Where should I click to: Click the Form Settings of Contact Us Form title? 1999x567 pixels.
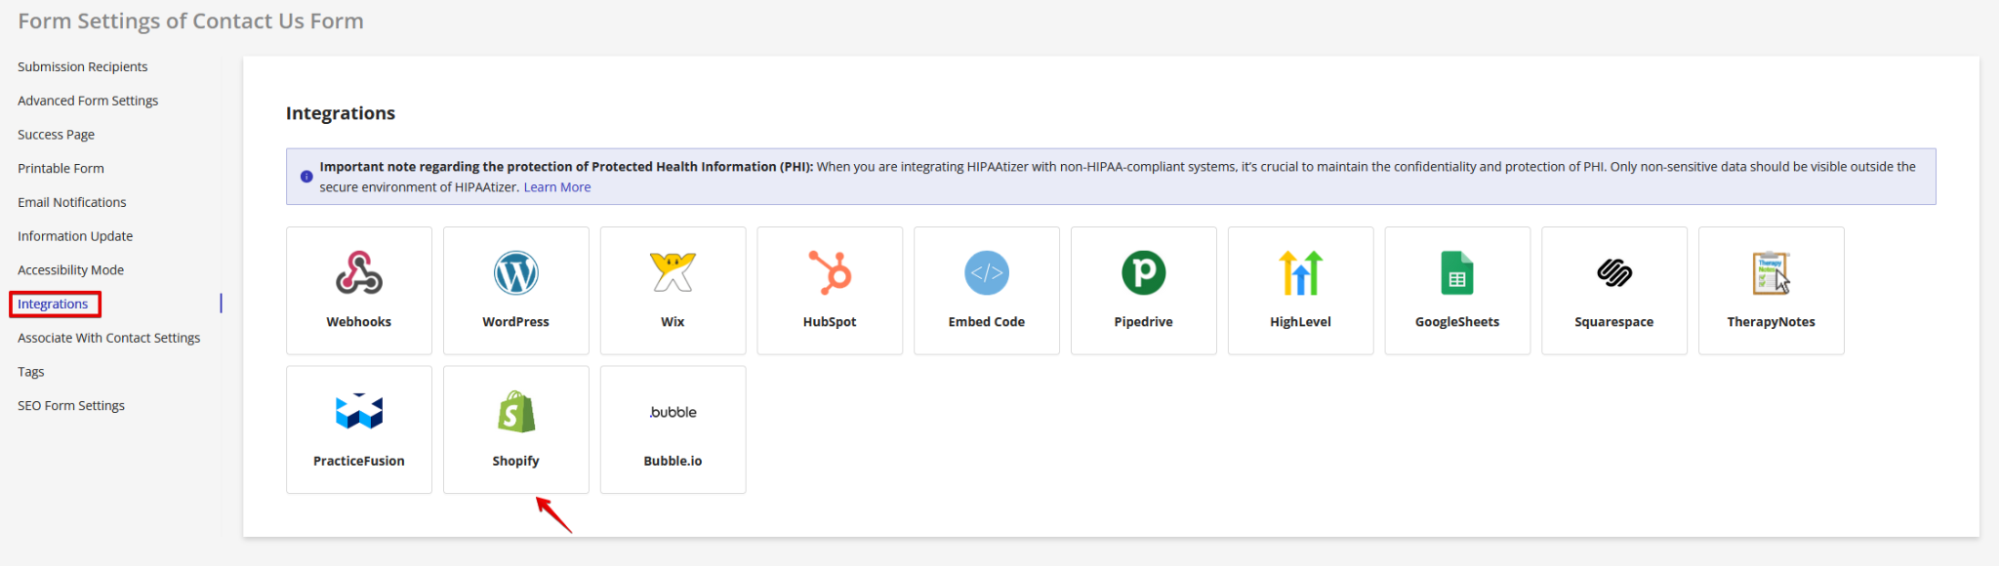[191, 21]
